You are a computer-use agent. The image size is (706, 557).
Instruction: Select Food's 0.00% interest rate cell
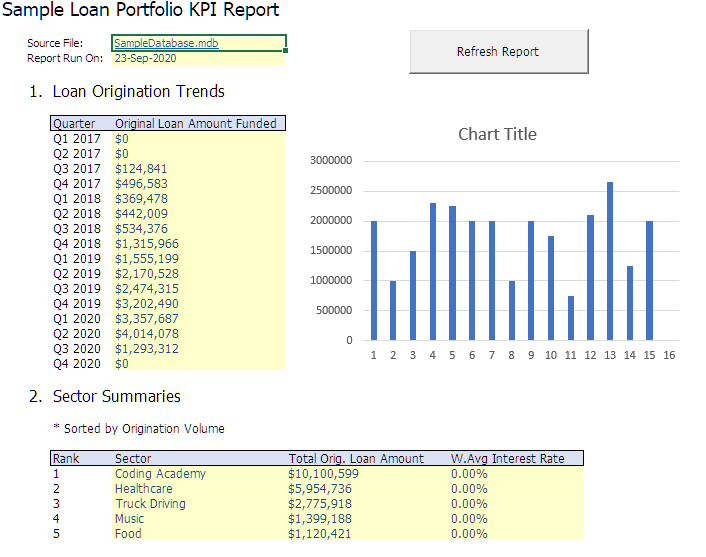469,534
